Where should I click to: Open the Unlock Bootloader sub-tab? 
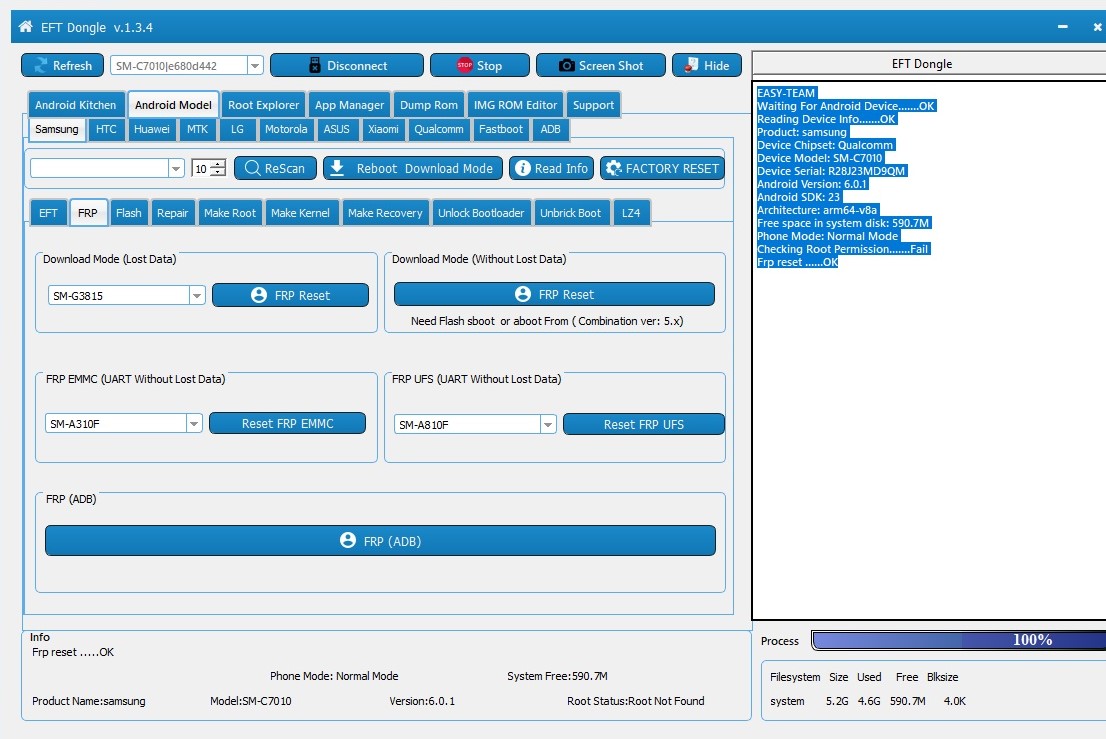481,213
